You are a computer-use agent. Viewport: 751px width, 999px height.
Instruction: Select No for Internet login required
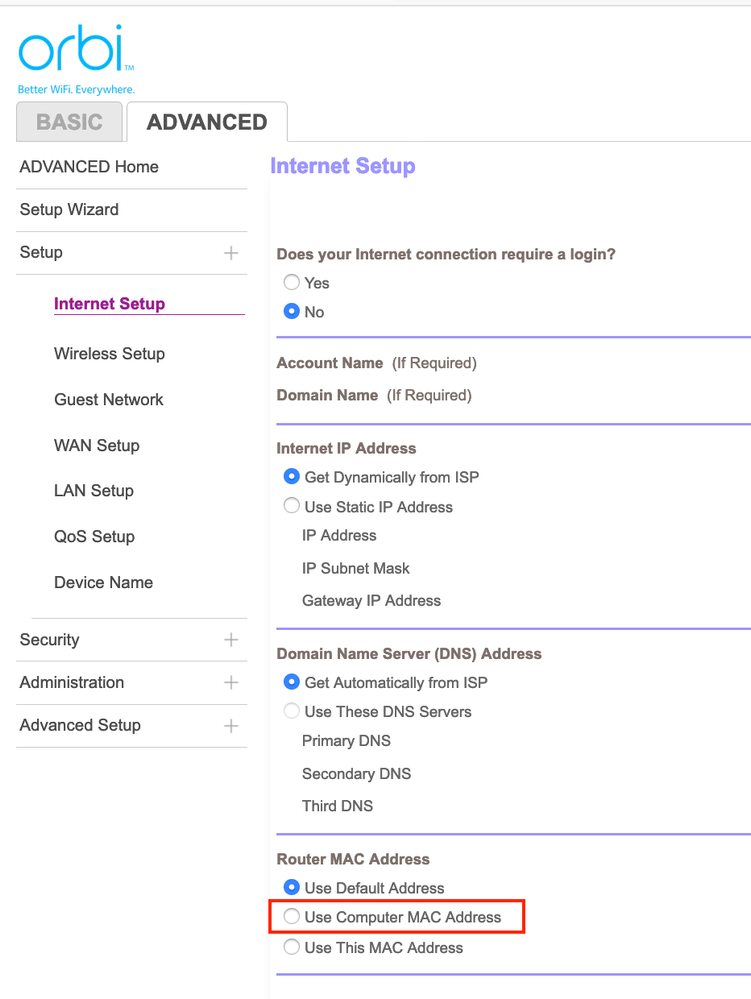coord(292,312)
